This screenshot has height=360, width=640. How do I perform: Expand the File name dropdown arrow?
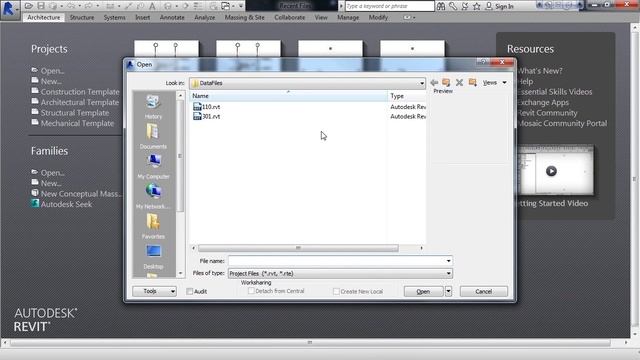point(448,261)
